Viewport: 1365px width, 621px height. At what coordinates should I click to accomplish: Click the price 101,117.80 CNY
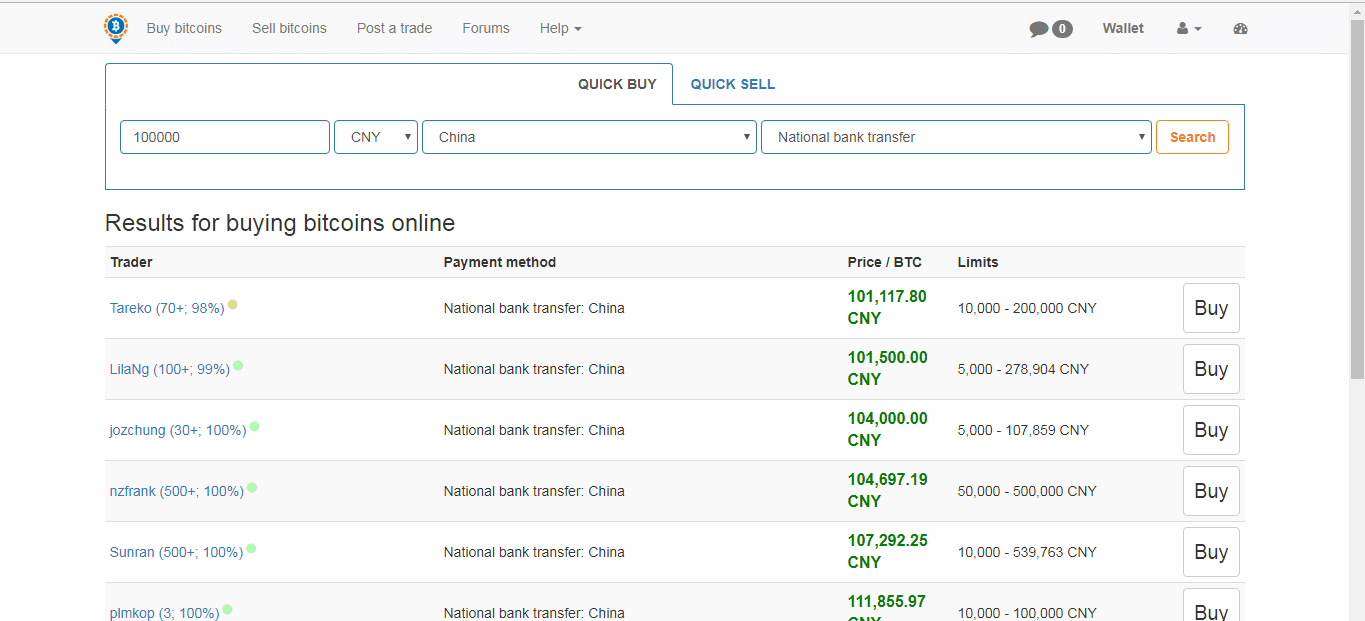click(x=887, y=307)
